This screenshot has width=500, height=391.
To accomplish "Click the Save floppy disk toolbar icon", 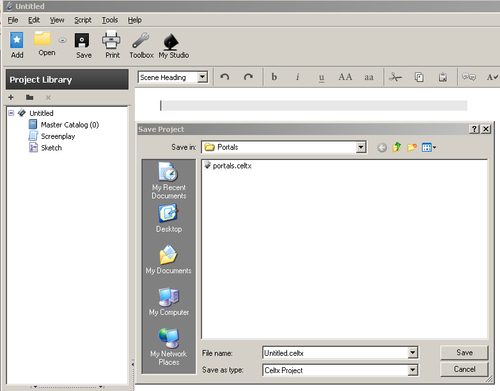I will (x=82, y=41).
